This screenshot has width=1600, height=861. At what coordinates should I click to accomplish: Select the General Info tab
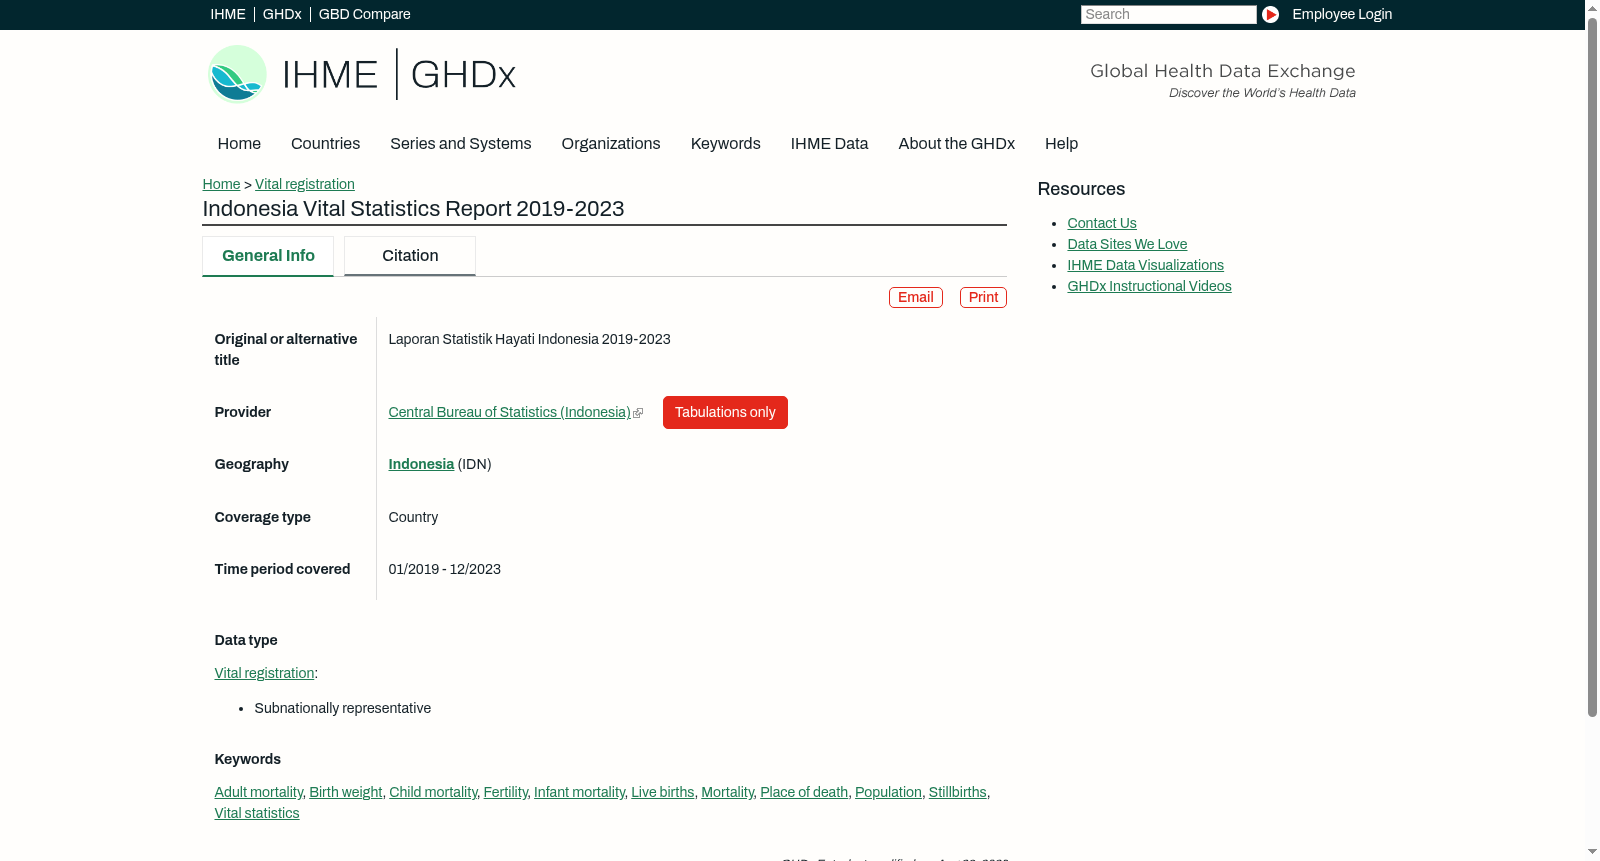click(x=268, y=256)
